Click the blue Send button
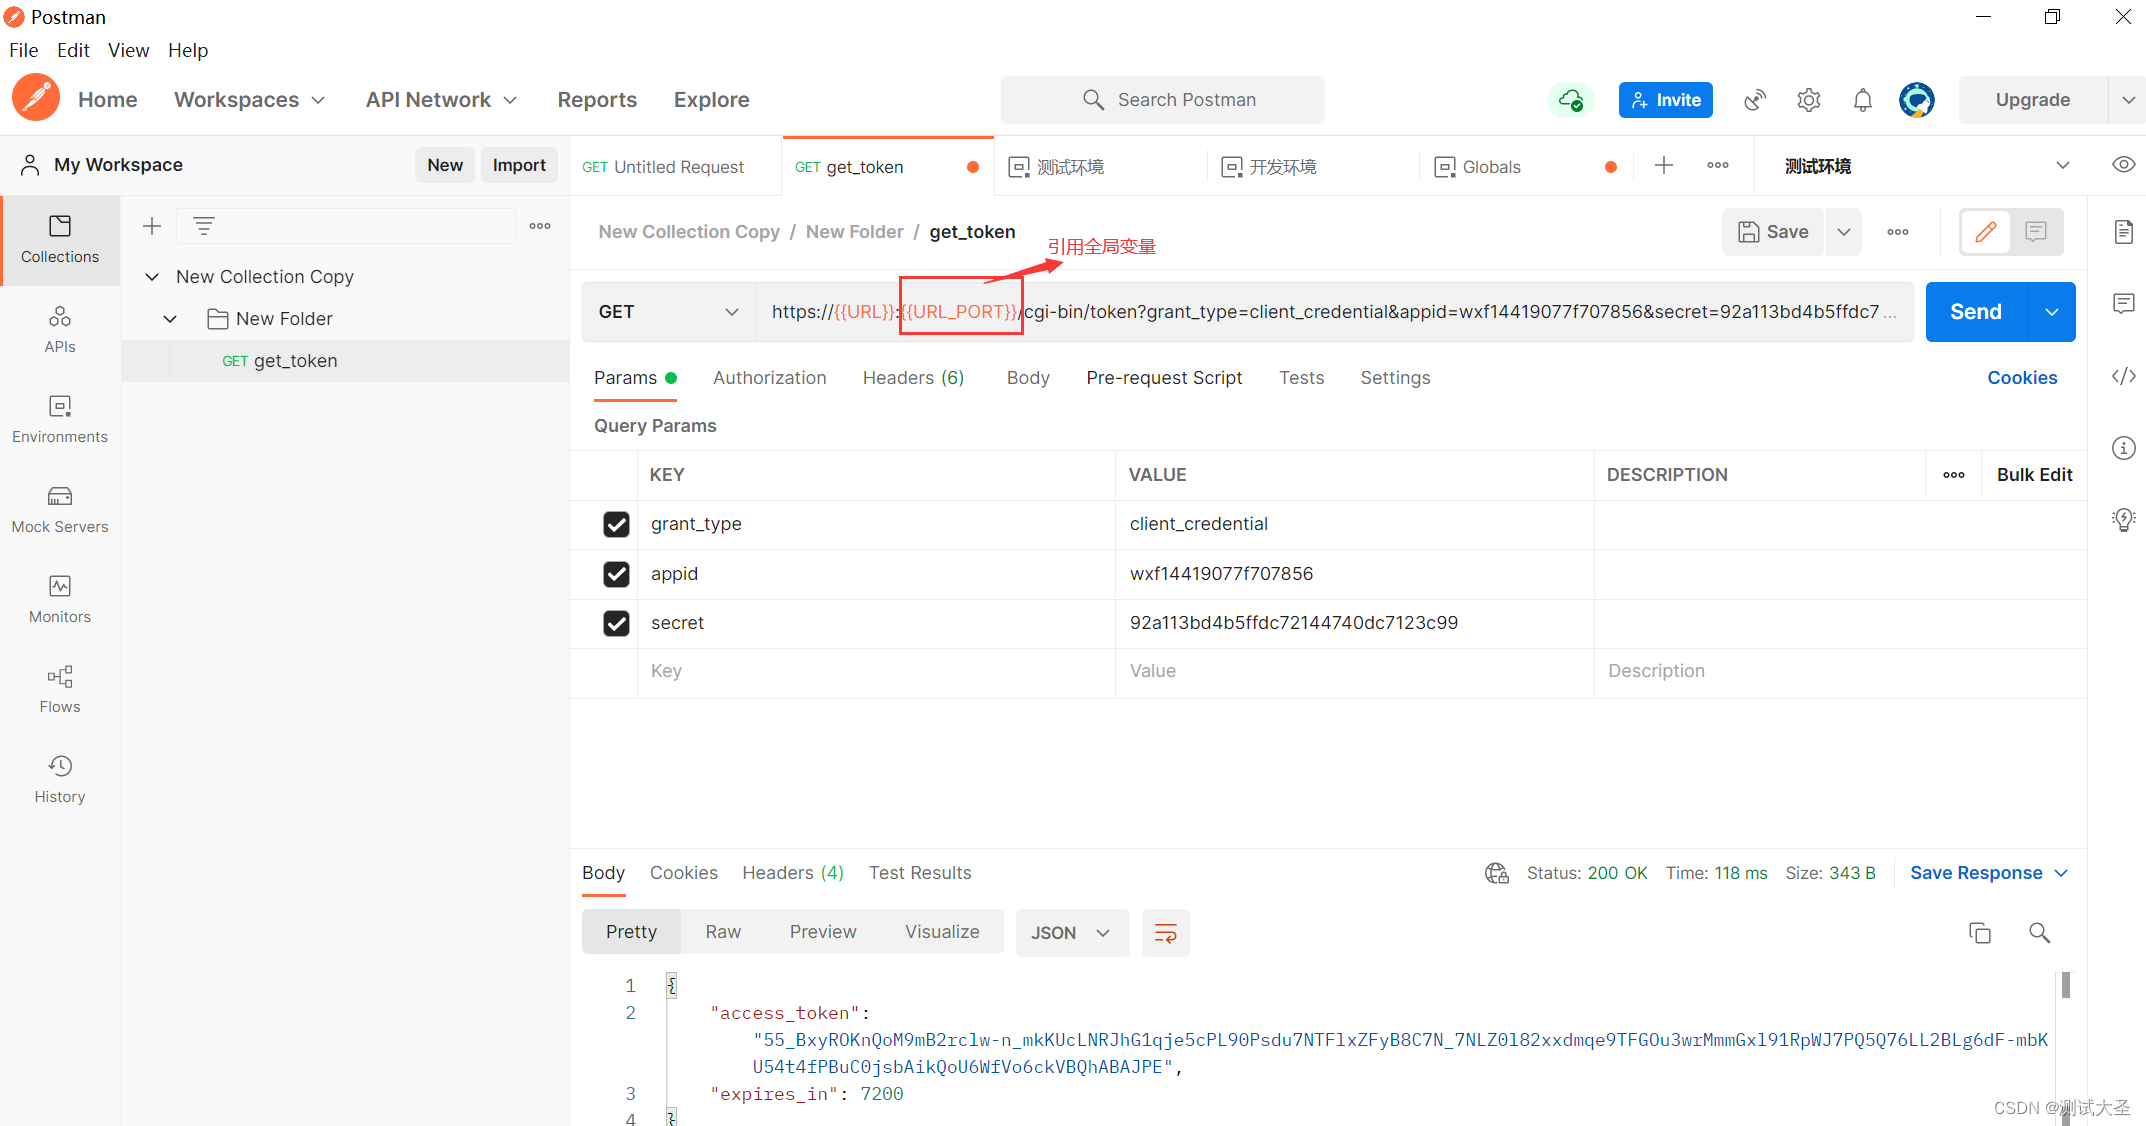This screenshot has height=1126, width=2146. coord(1975,312)
